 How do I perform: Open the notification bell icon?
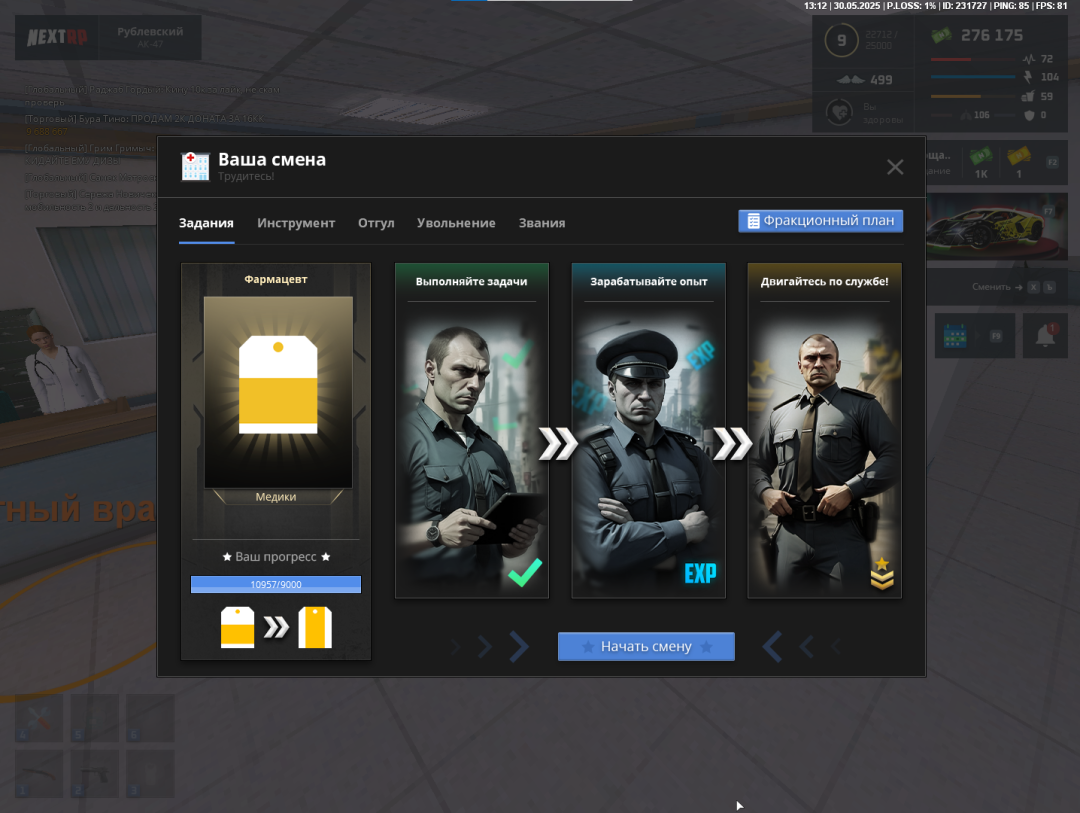[1046, 336]
